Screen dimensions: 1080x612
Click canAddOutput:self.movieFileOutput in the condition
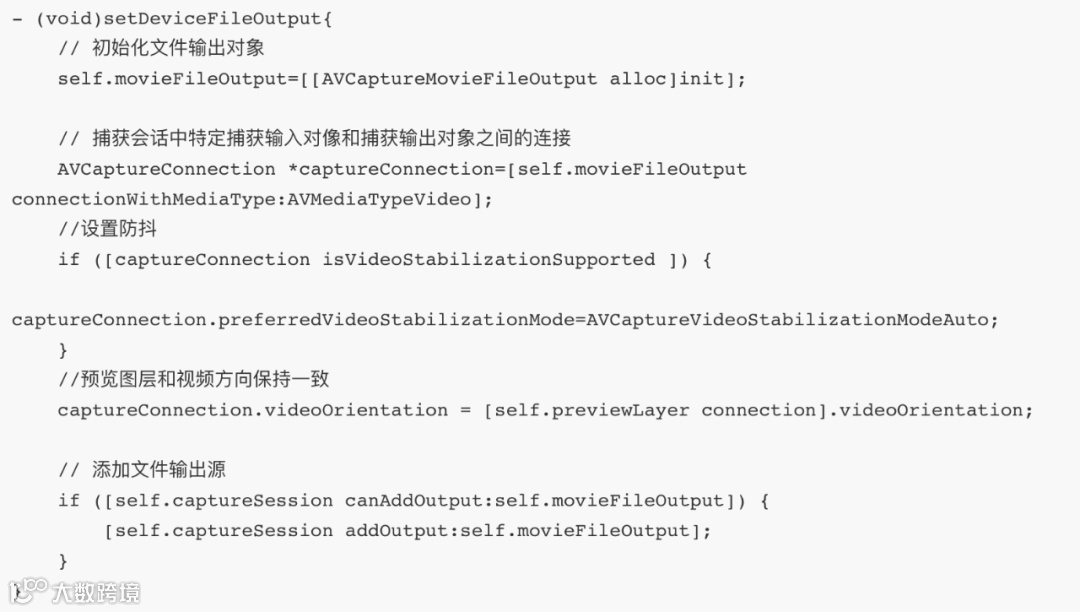click(x=534, y=500)
